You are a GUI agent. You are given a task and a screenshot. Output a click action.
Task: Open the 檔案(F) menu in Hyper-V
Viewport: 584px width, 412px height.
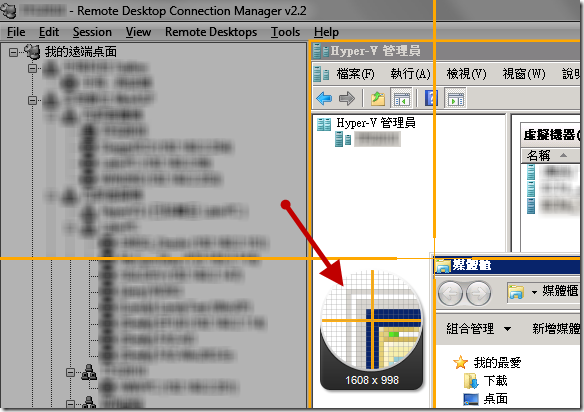point(355,74)
